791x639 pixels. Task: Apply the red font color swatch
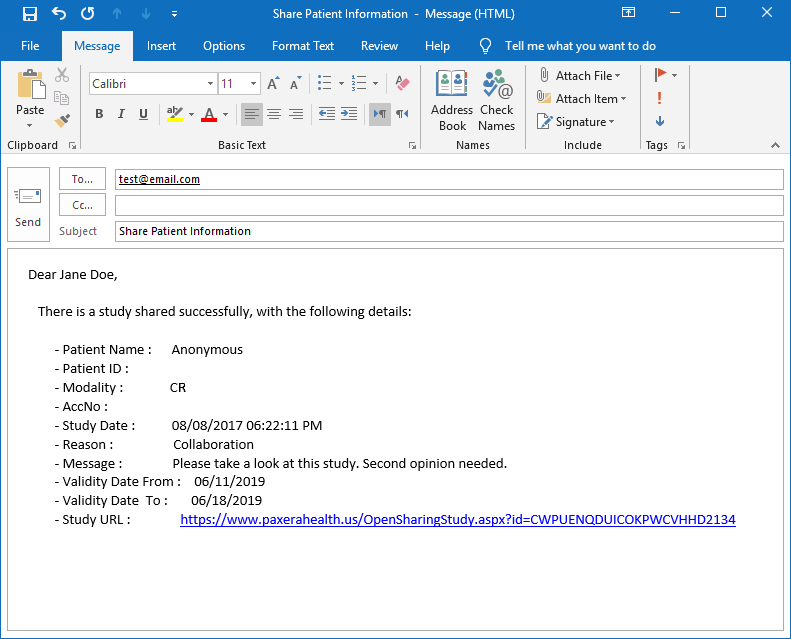coord(209,114)
